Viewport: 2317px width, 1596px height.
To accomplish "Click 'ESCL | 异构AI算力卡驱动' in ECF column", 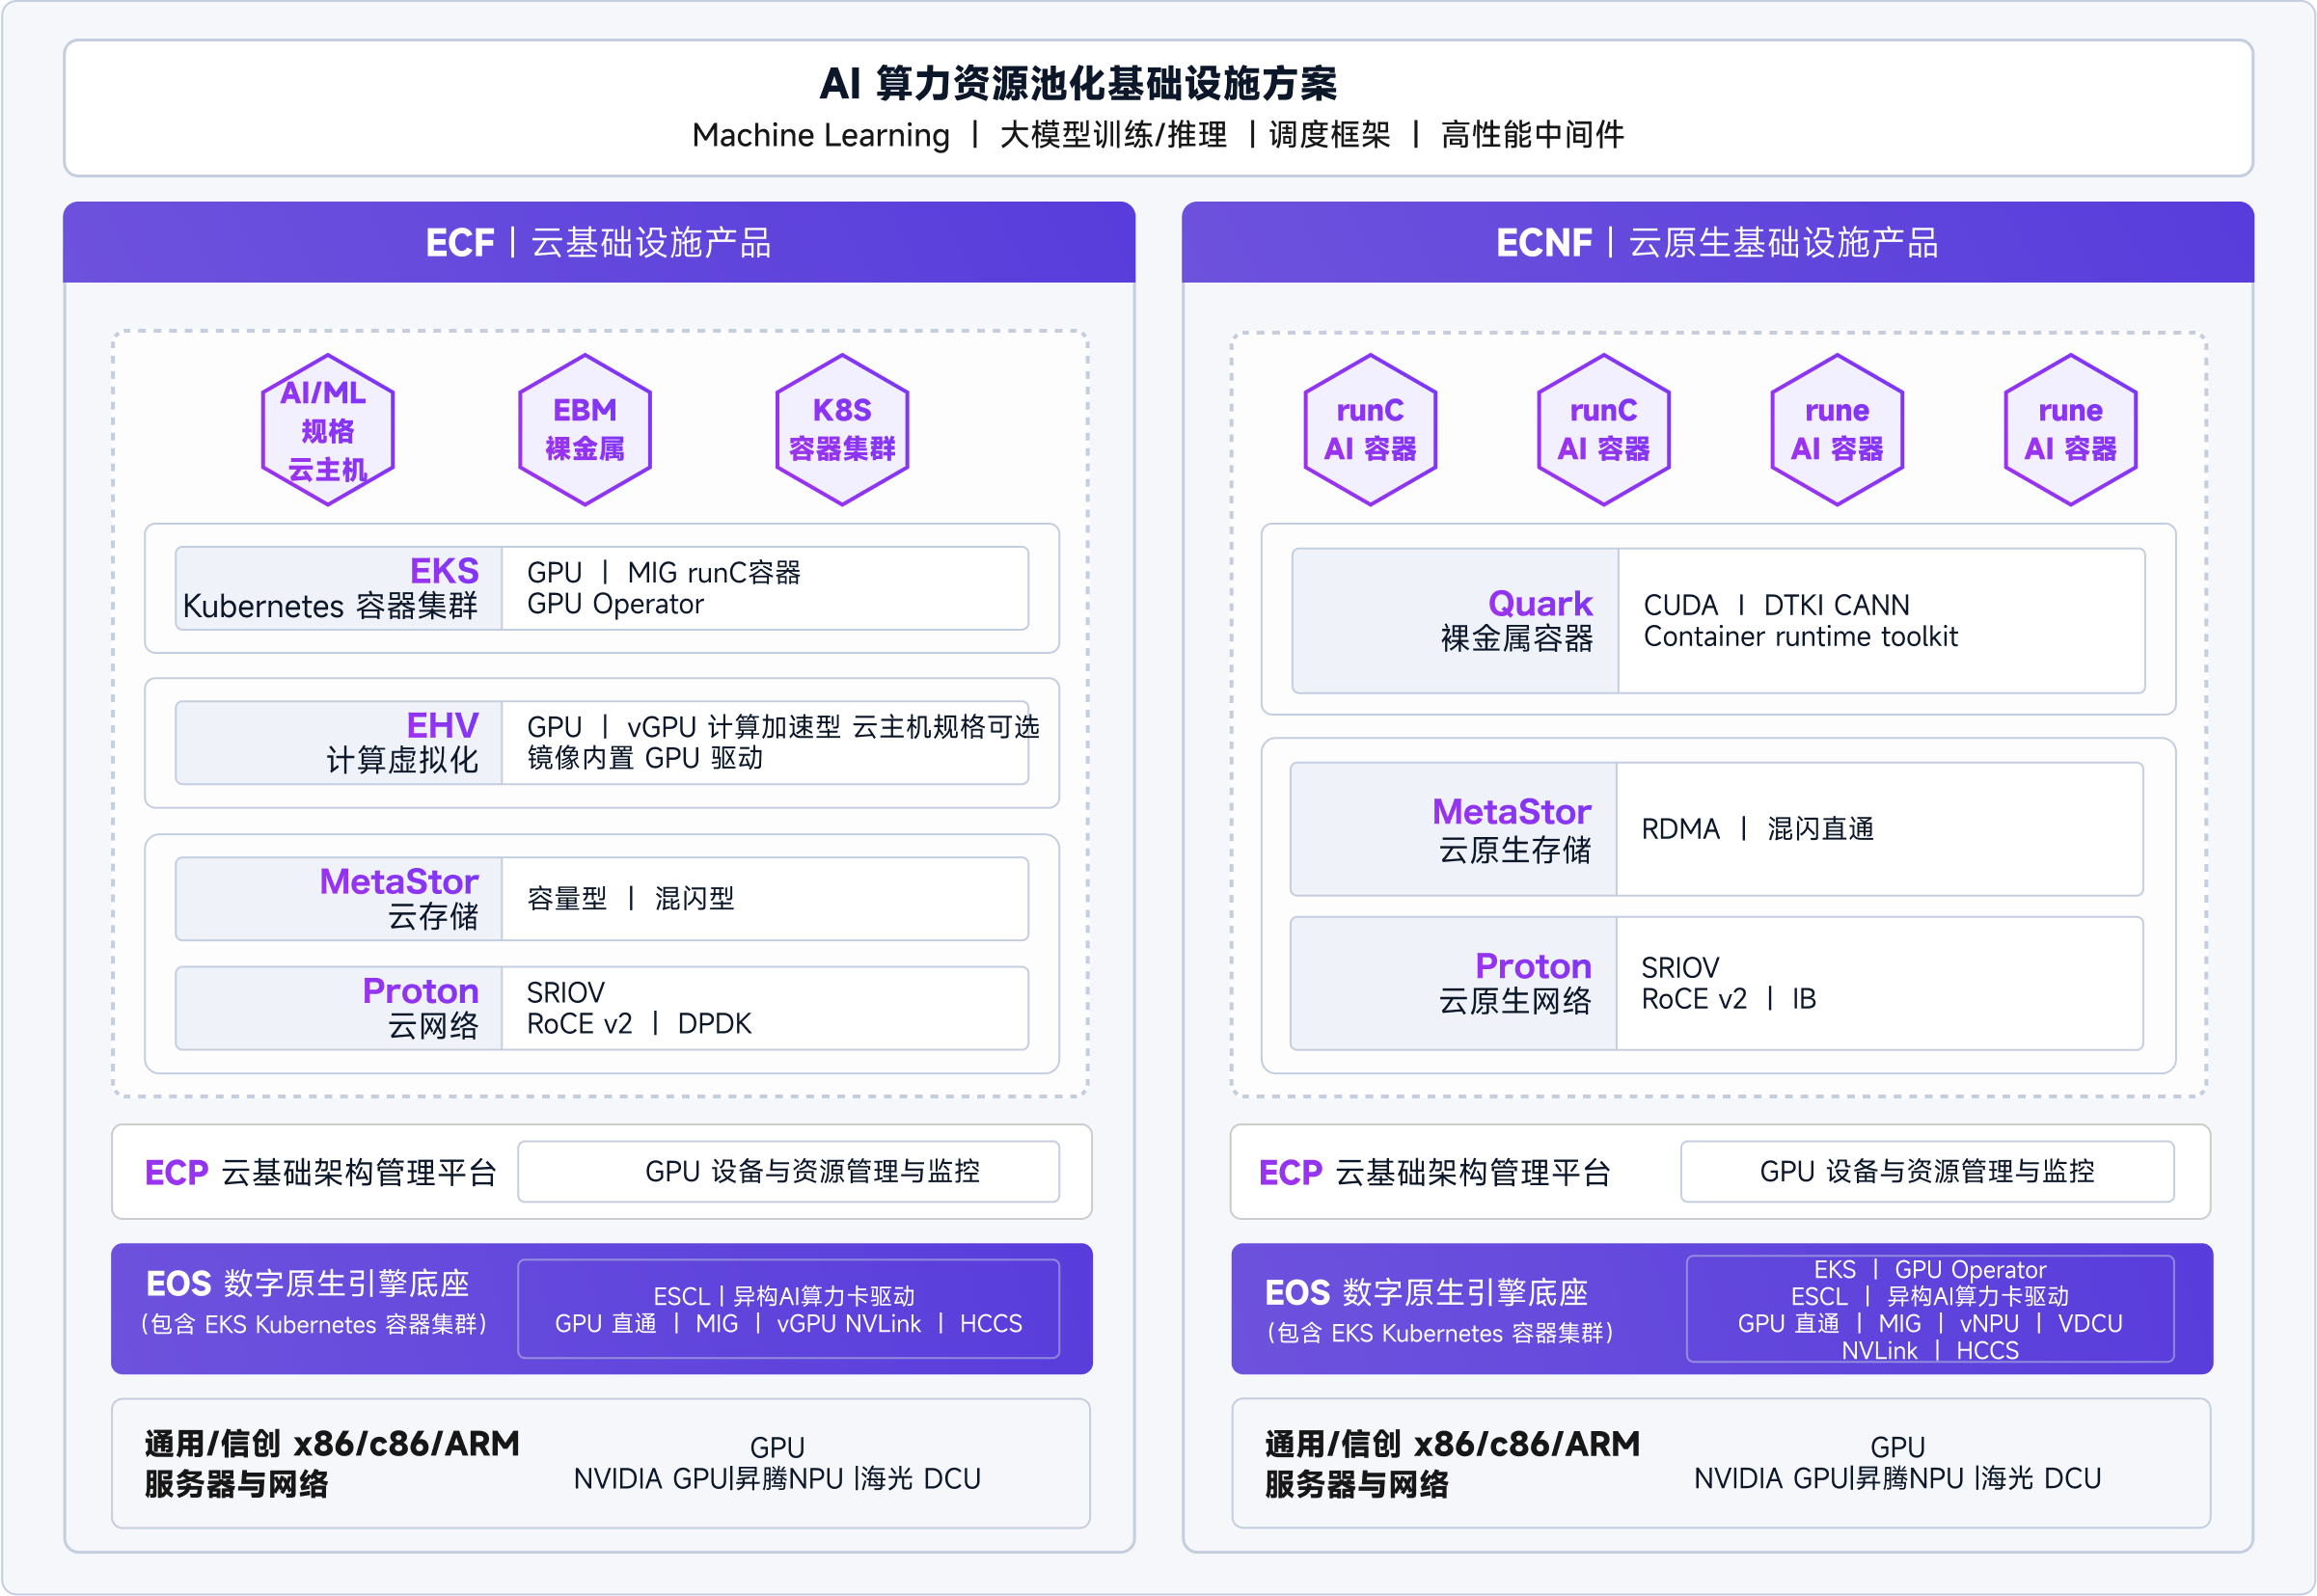I will pyautogui.click(x=783, y=1296).
